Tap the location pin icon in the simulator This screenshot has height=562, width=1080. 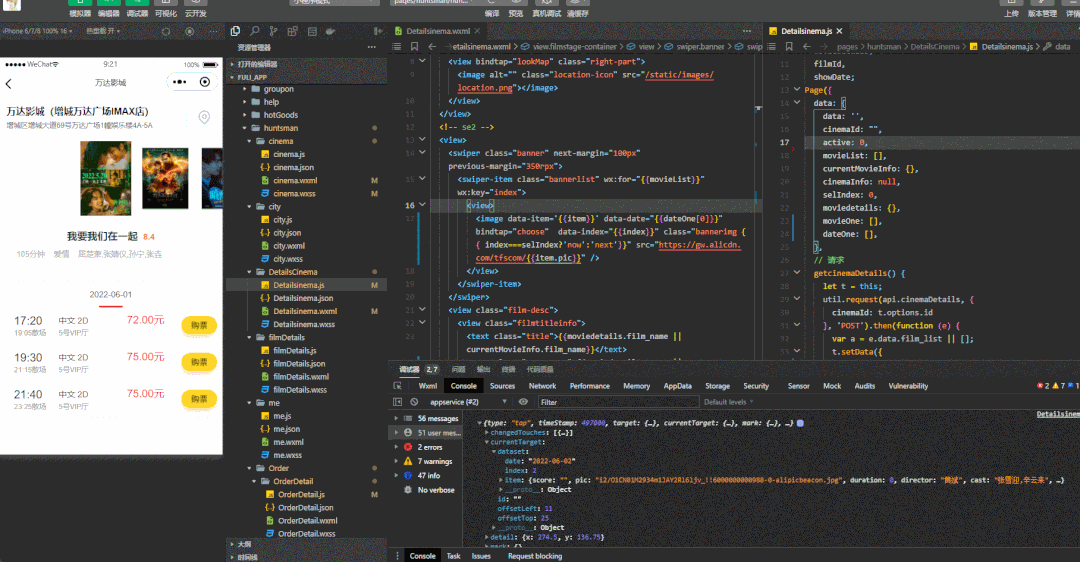(x=204, y=117)
